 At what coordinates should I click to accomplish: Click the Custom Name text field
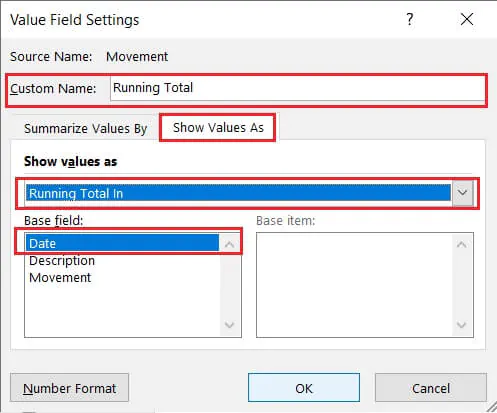click(297, 89)
